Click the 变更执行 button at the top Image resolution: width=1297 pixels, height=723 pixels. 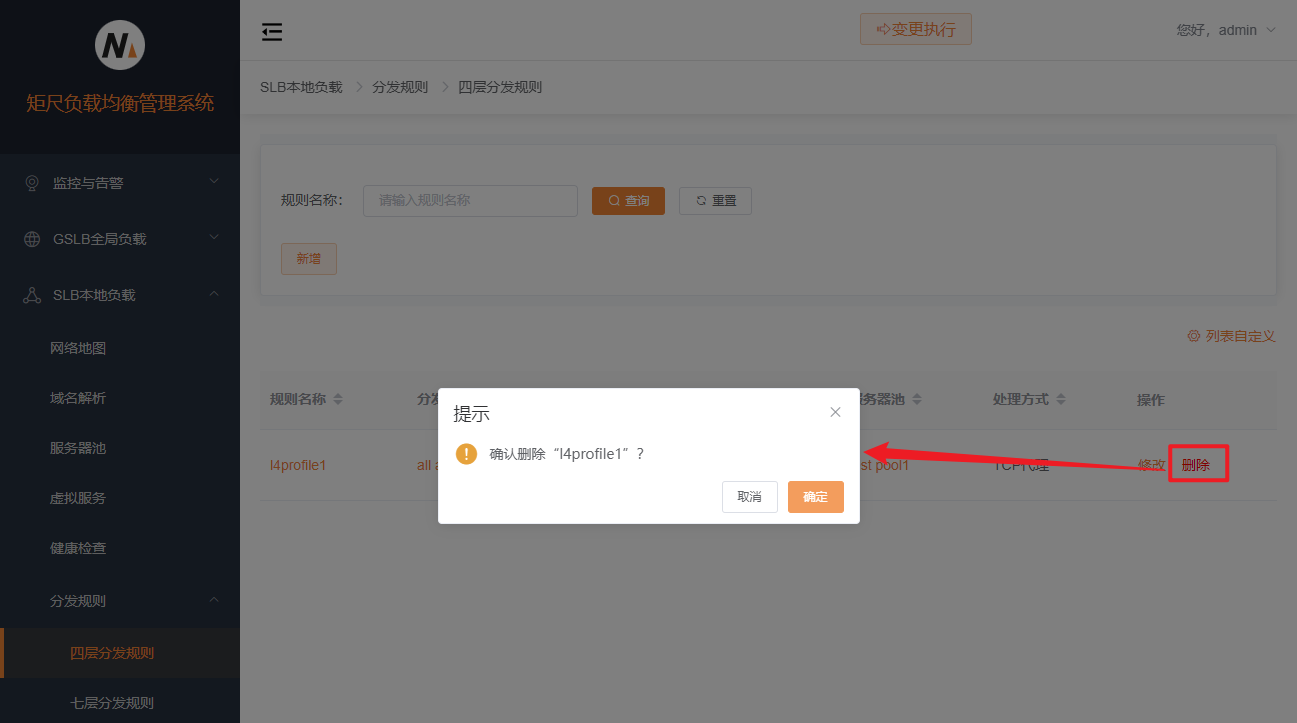(915, 29)
